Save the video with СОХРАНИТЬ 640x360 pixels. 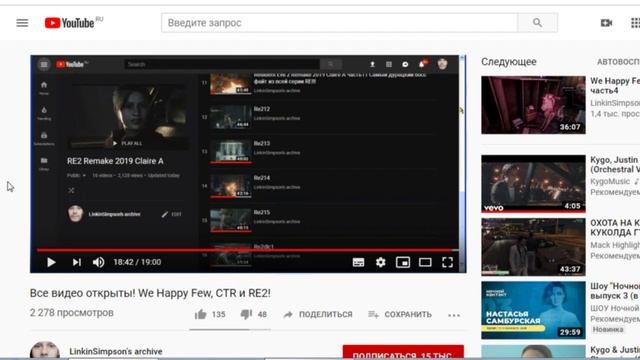click(400, 314)
